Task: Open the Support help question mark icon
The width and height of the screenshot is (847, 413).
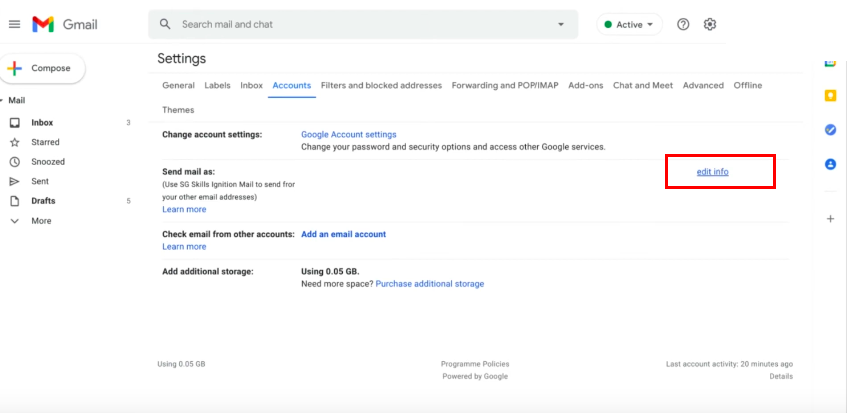Action: [x=683, y=24]
